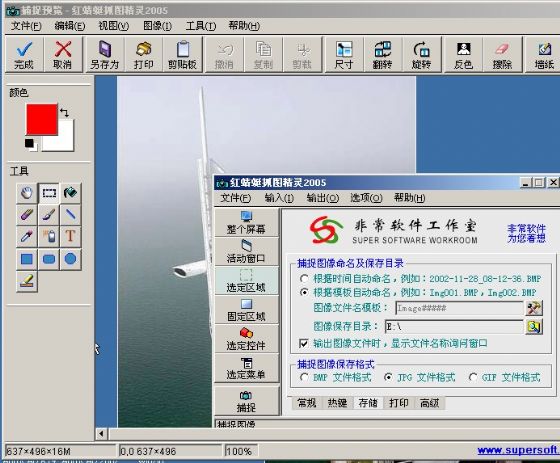The image size is (560, 463).
Task: Choose JPG 文件格式 radio button
Action: [388, 377]
